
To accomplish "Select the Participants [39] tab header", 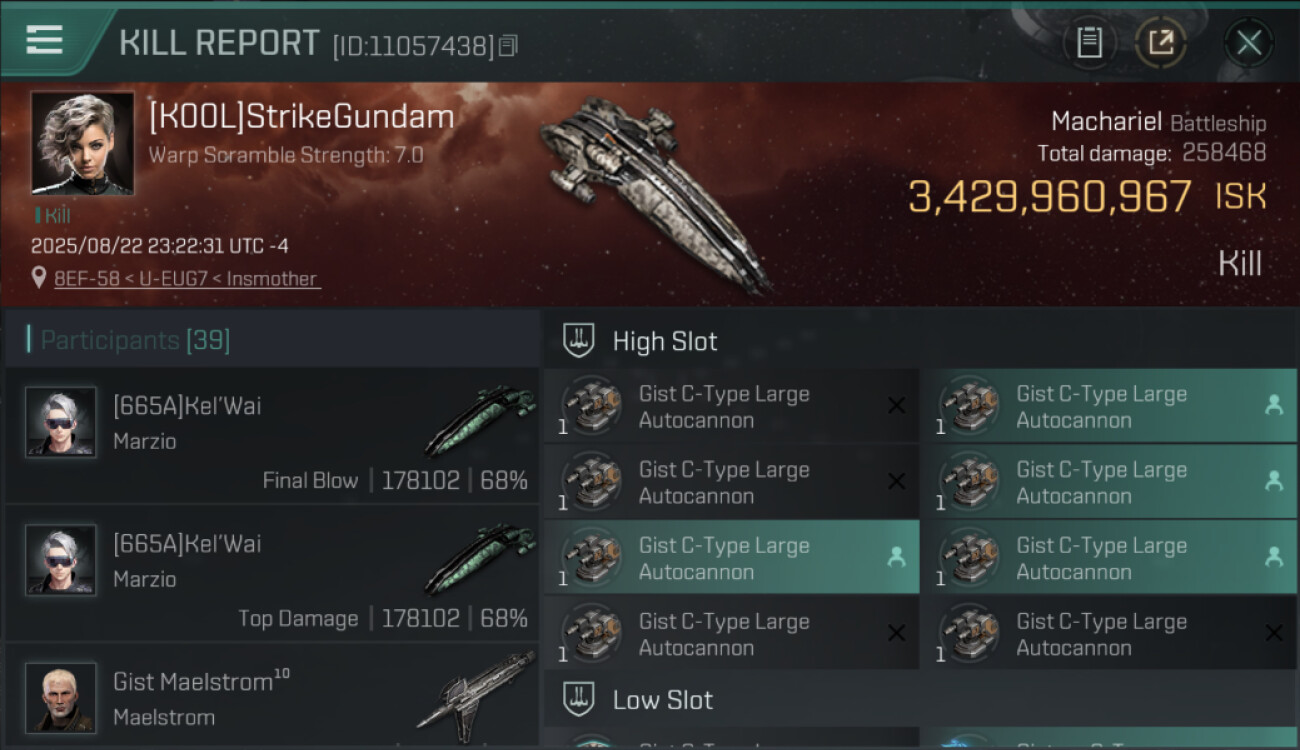I will 135,341.
